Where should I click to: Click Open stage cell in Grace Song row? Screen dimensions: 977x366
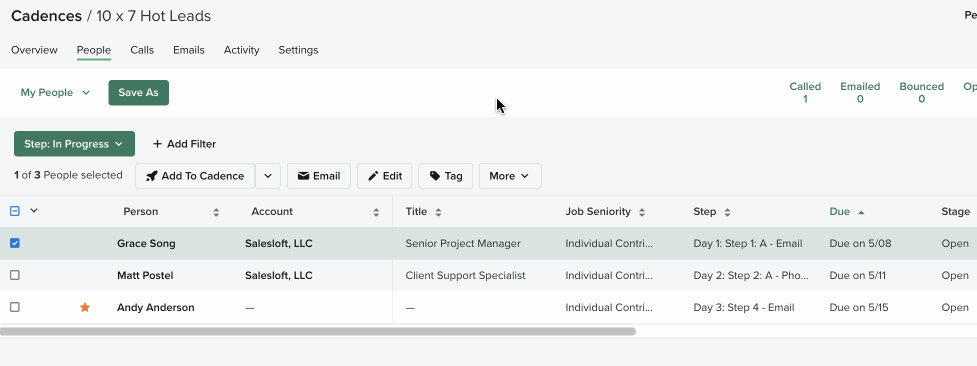[955, 243]
